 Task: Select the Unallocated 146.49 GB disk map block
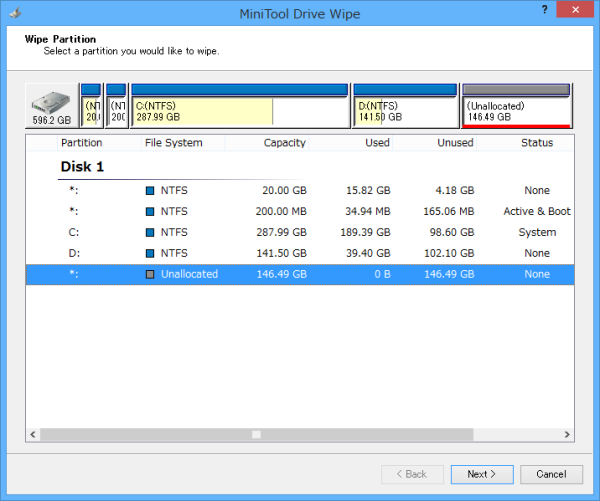coord(517,106)
